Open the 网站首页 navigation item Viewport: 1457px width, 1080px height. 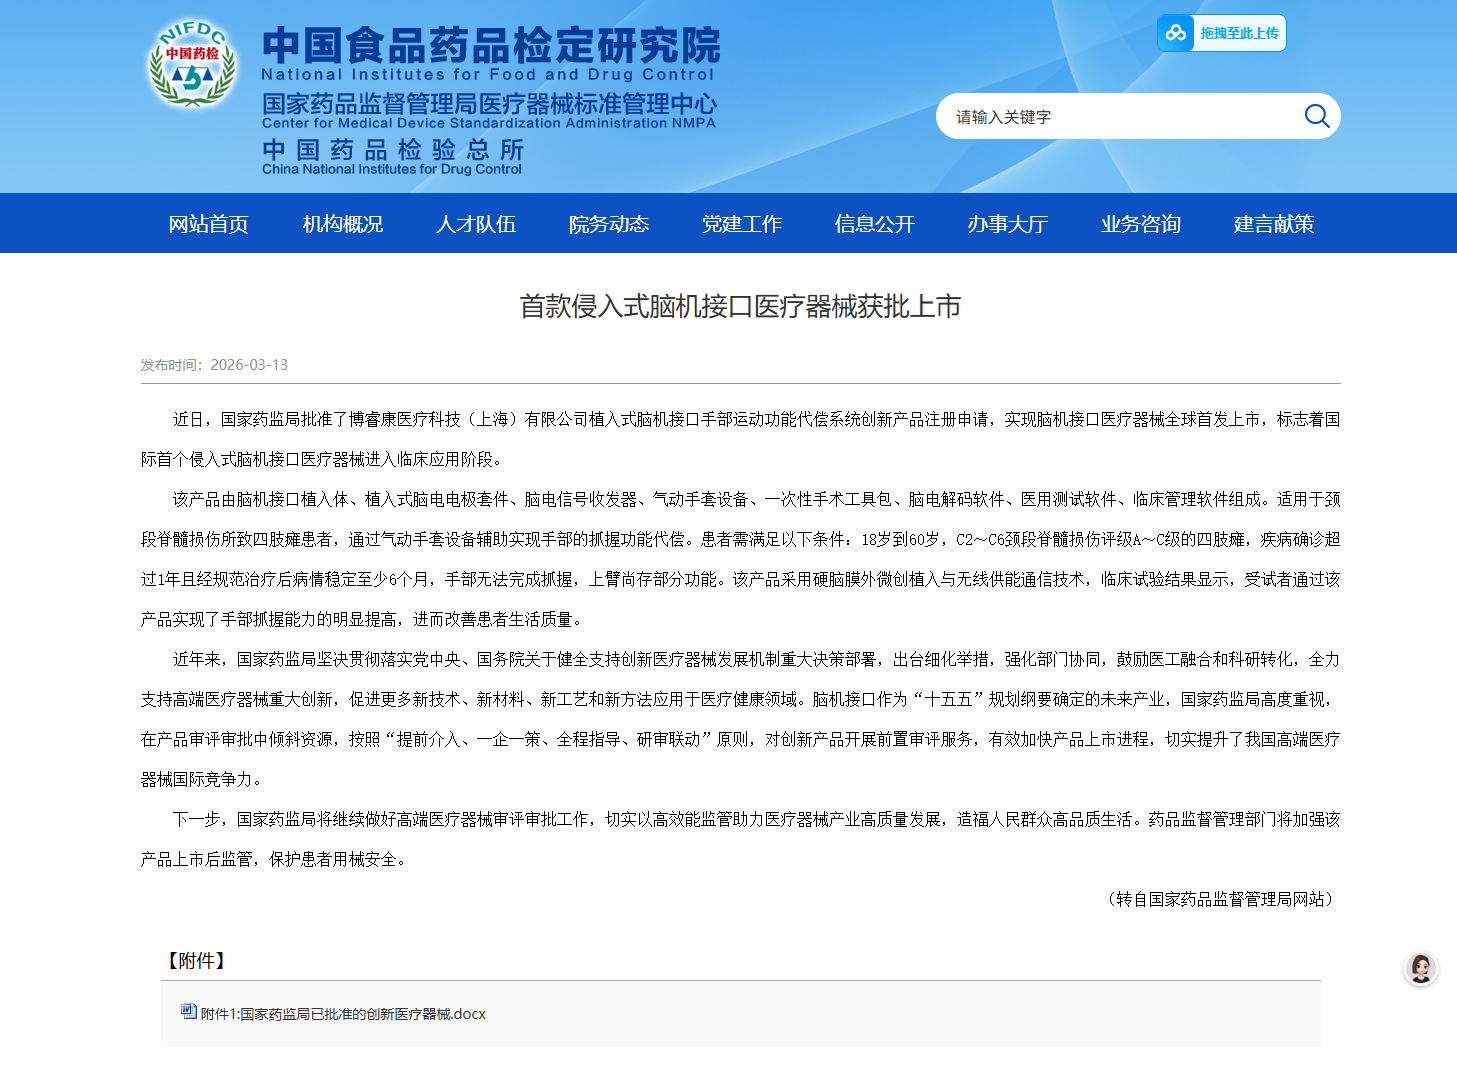coord(208,224)
